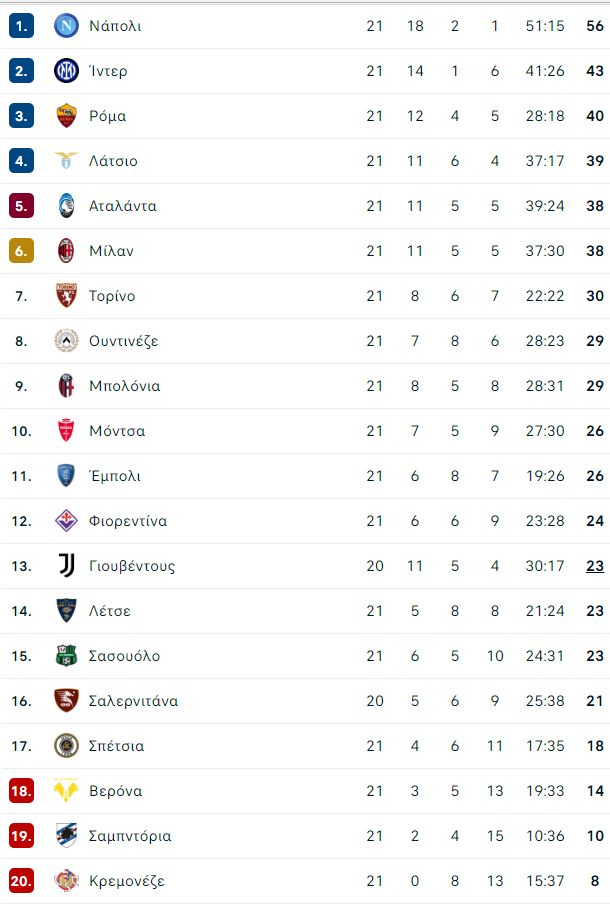
Task: Click the Sampdoria crest icon
Action: coord(66,836)
